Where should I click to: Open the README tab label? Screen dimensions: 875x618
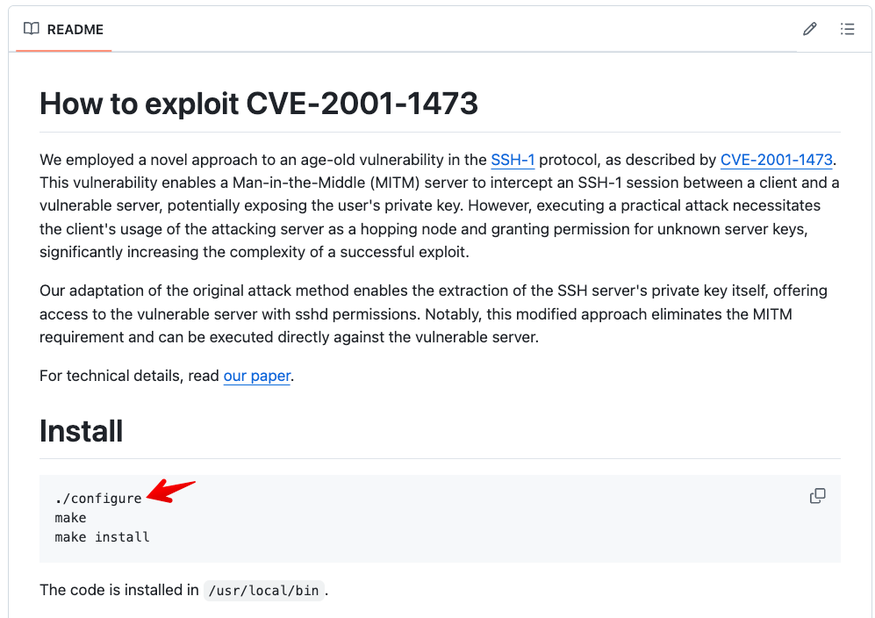75,29
